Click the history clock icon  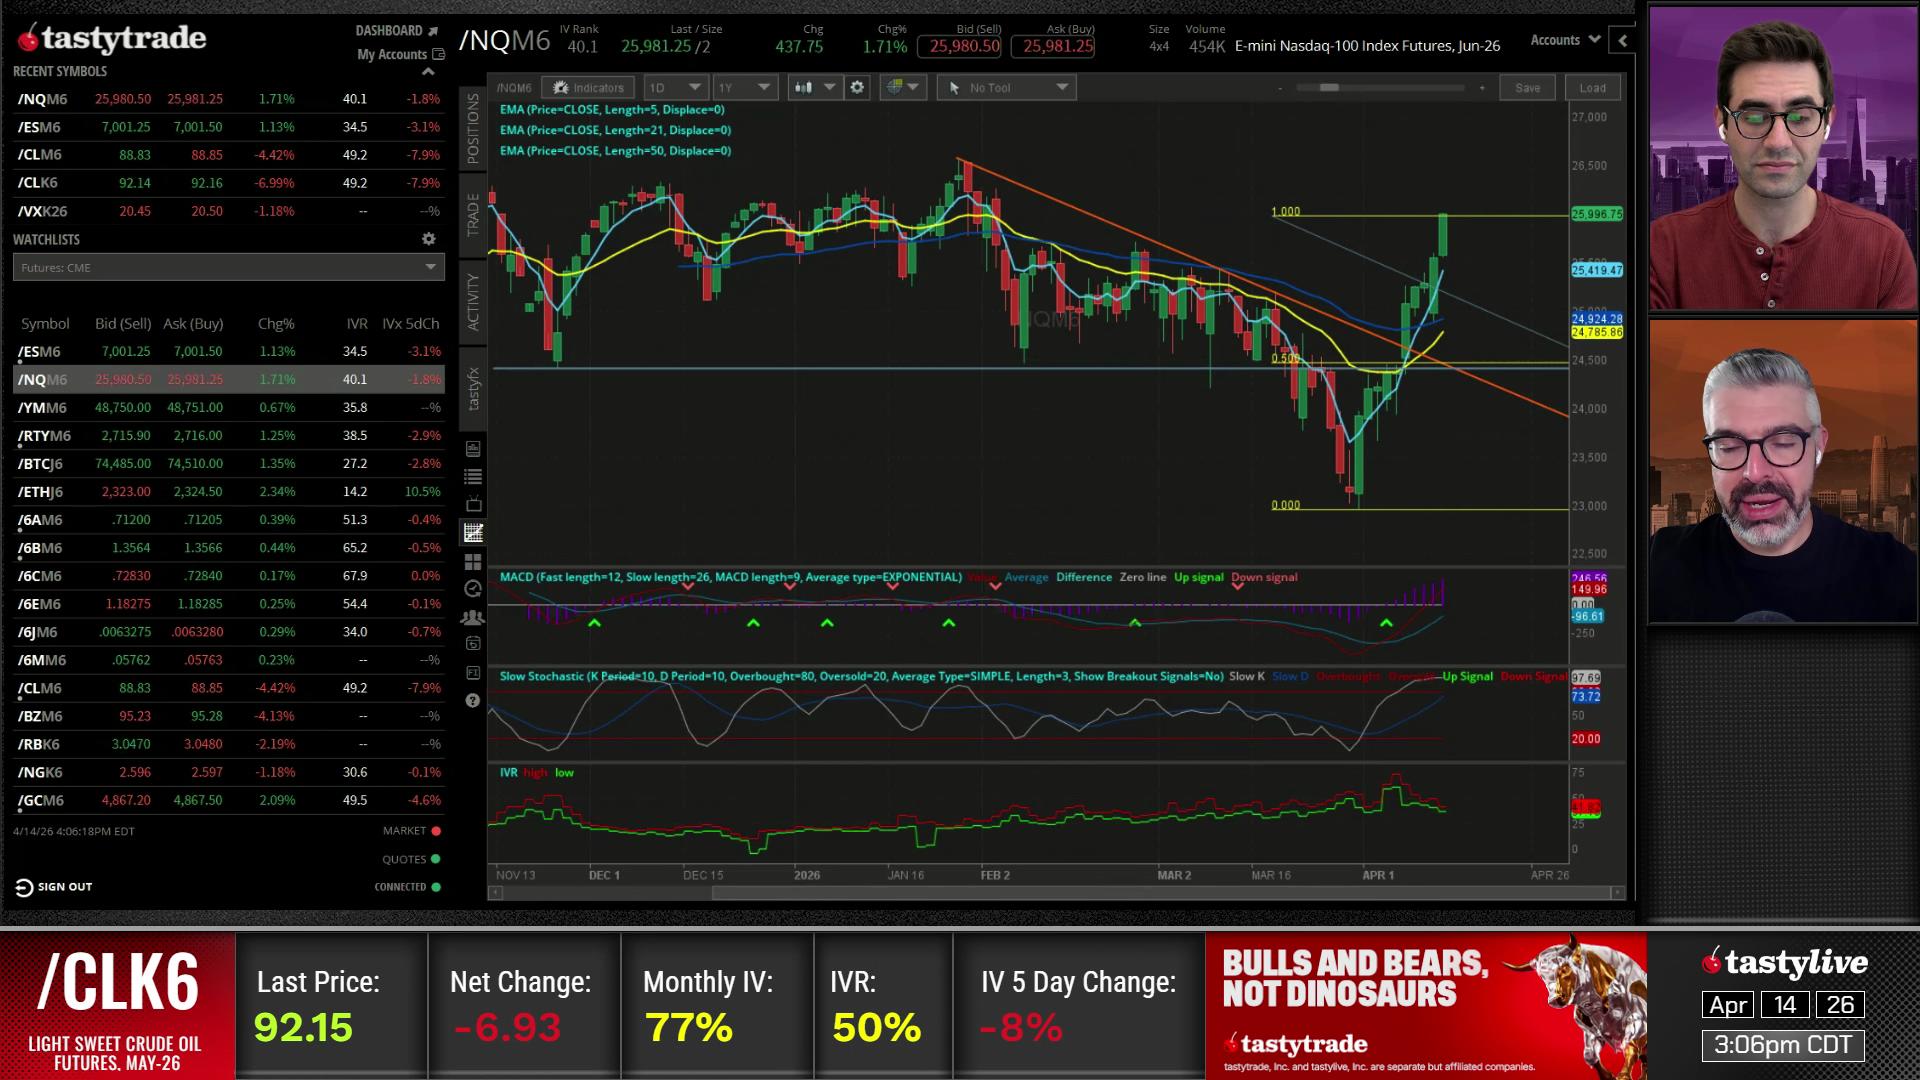pos(473,590)
